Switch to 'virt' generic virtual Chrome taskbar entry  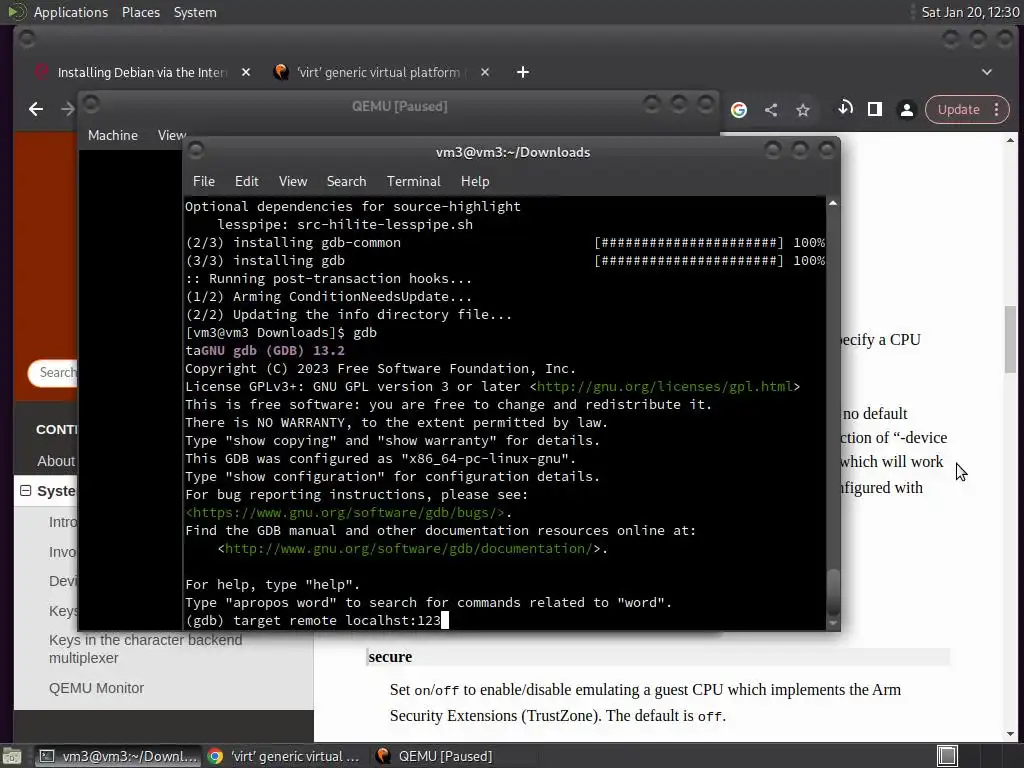coord(284,756)
